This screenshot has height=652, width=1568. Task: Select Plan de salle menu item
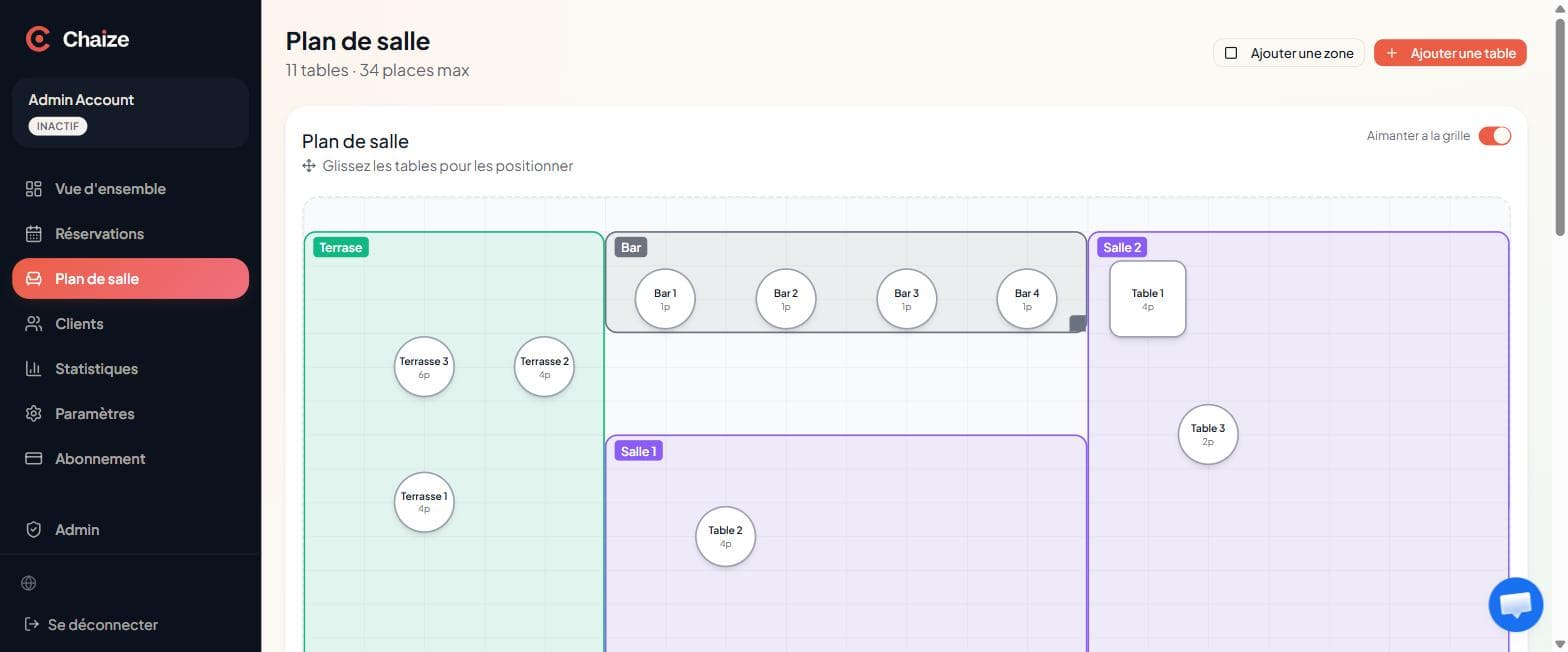(130, 279)
